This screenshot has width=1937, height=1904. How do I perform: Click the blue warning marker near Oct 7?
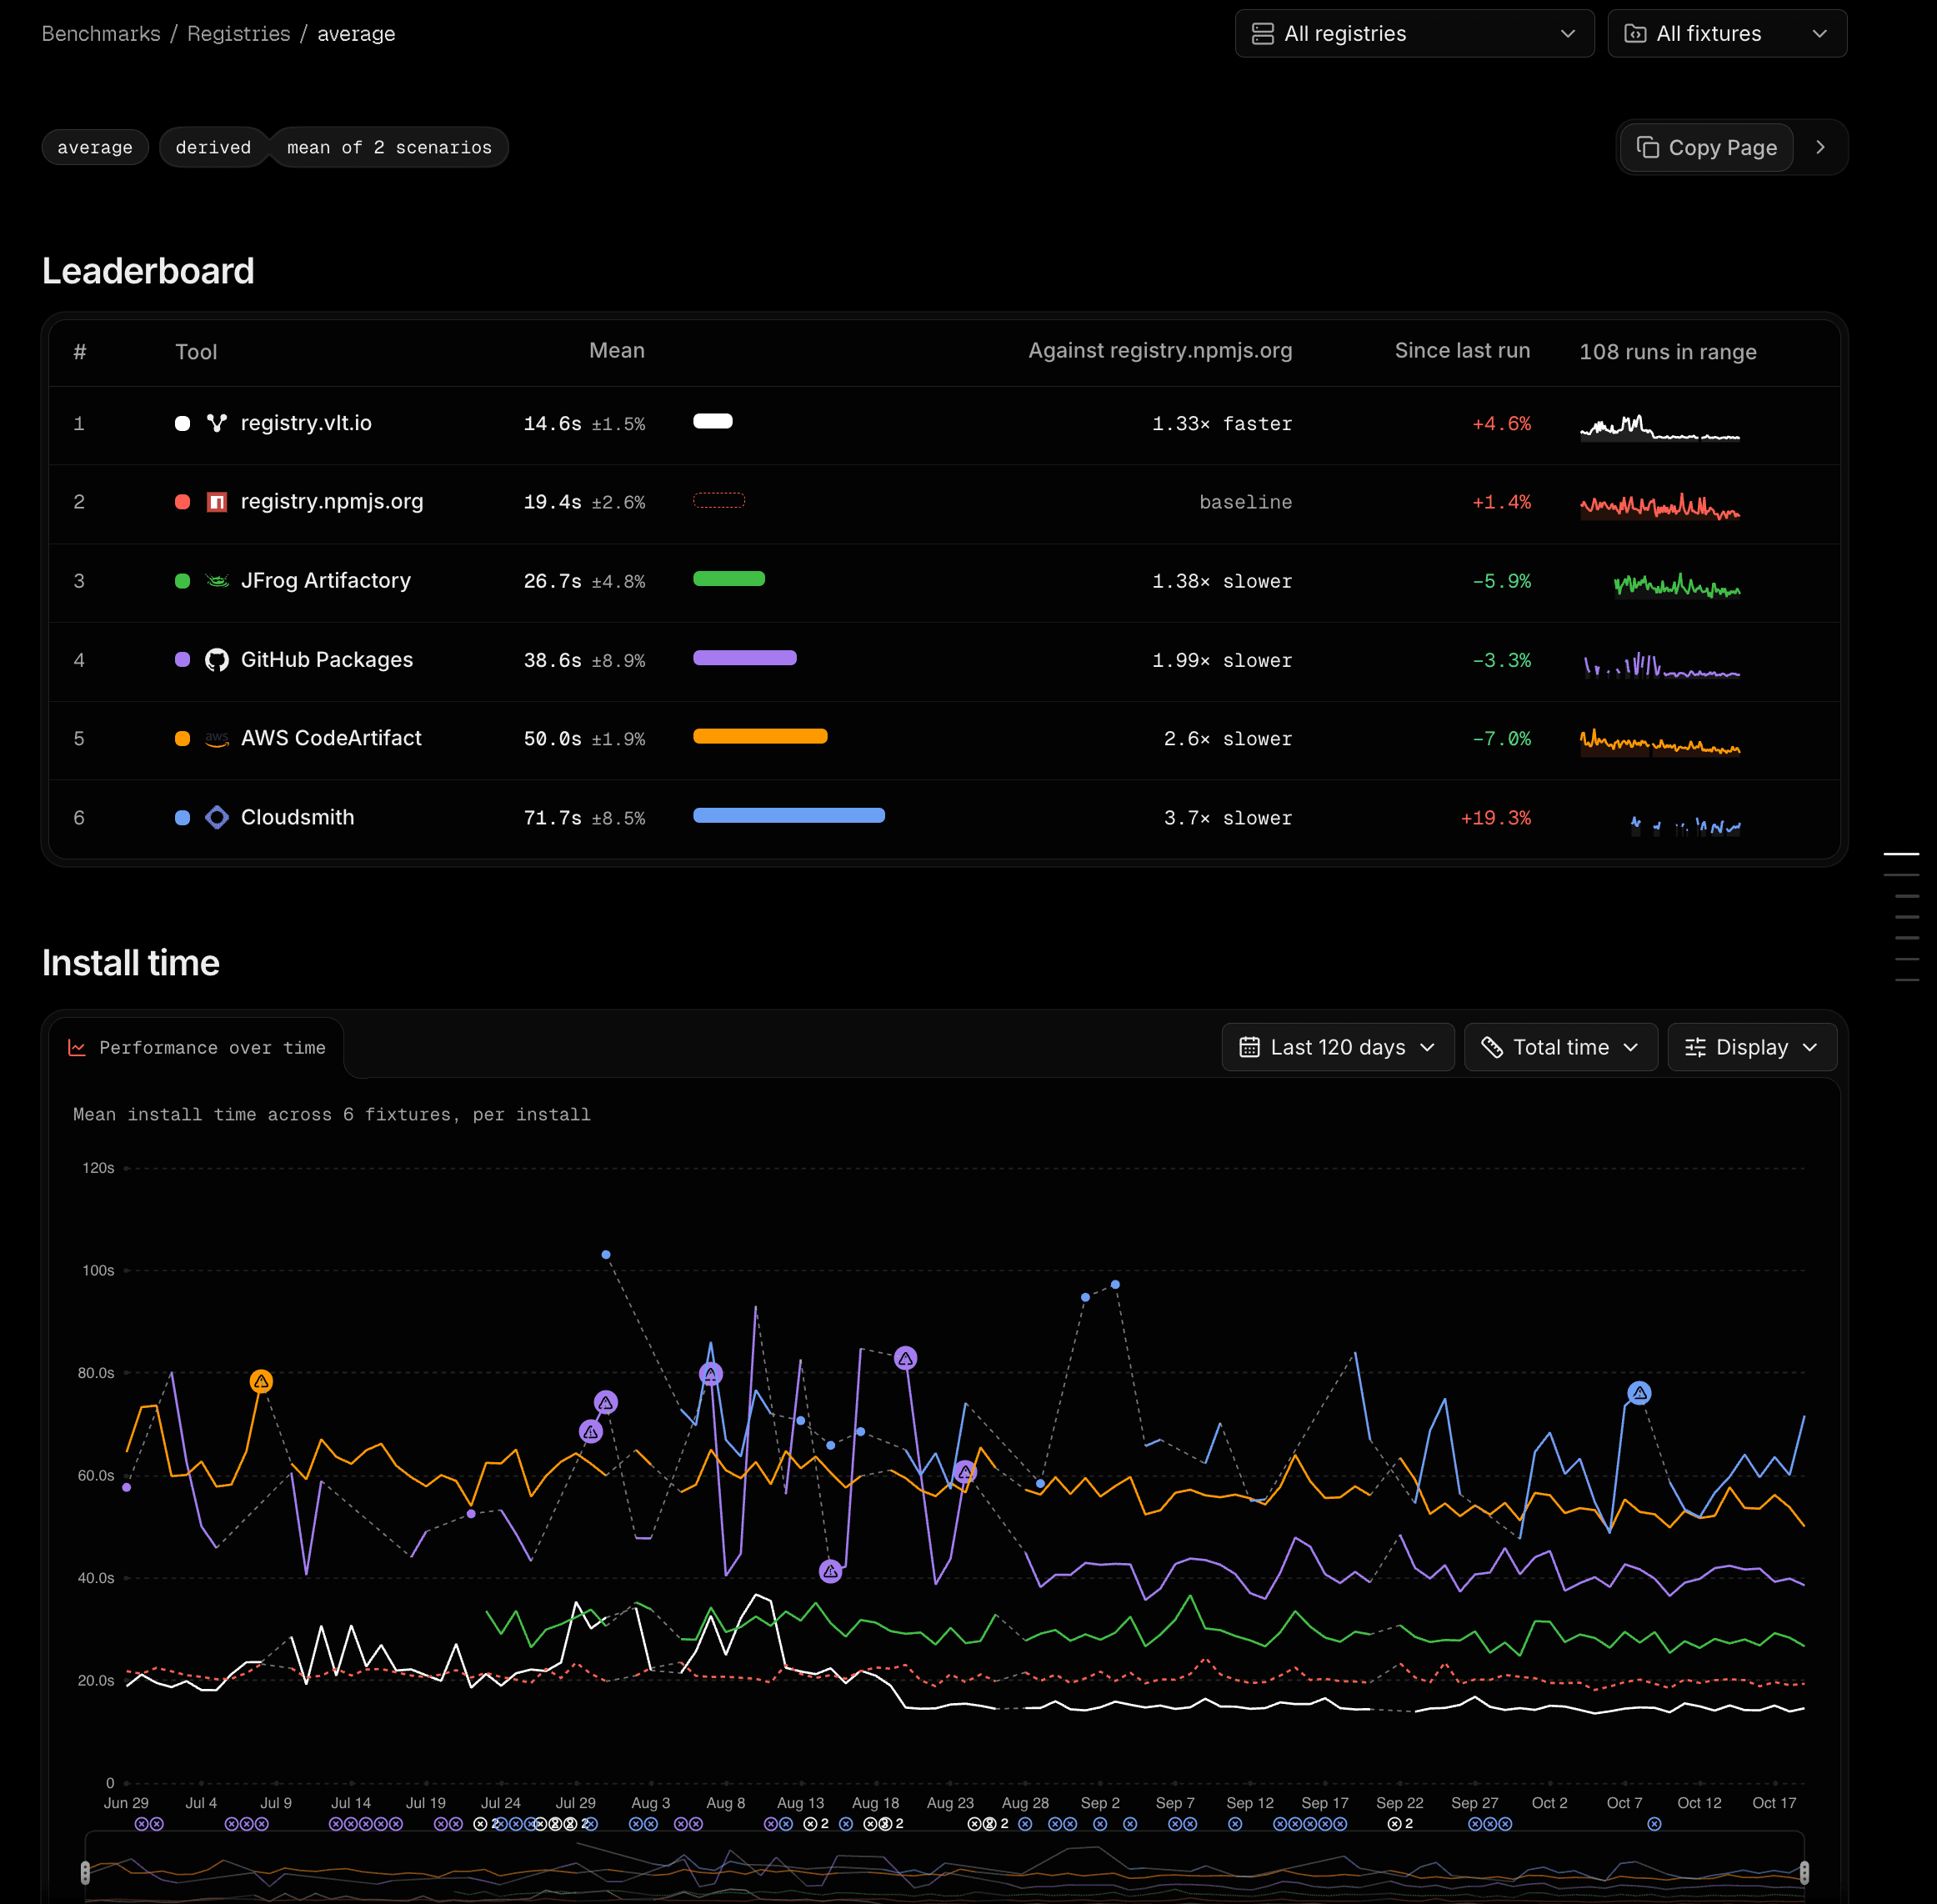(x=1639, y=1392)
